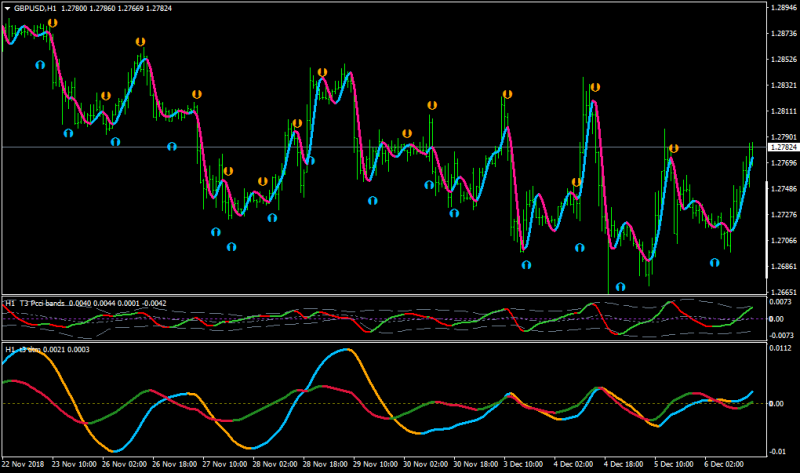This screenshot has width=800, height=473.
Task: Click price axis label 1.27696
Action: coord(784,163)
